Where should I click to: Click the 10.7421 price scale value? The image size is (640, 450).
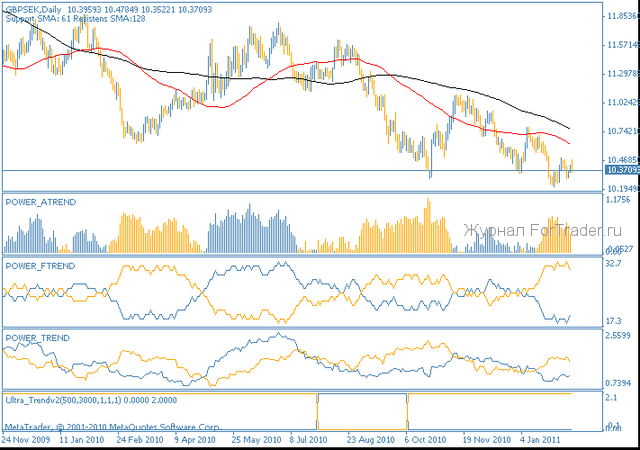[623, 131]
